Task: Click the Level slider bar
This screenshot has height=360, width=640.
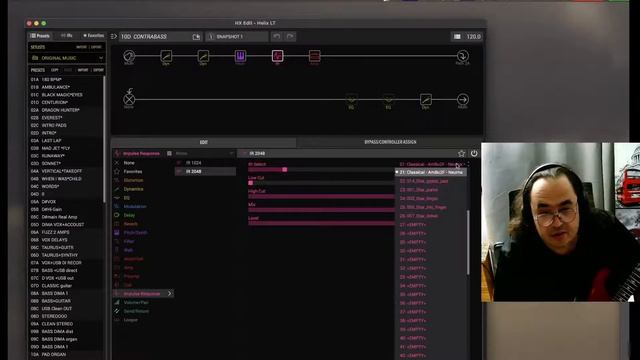Action: pyautogui.click(x=321, y=223)
